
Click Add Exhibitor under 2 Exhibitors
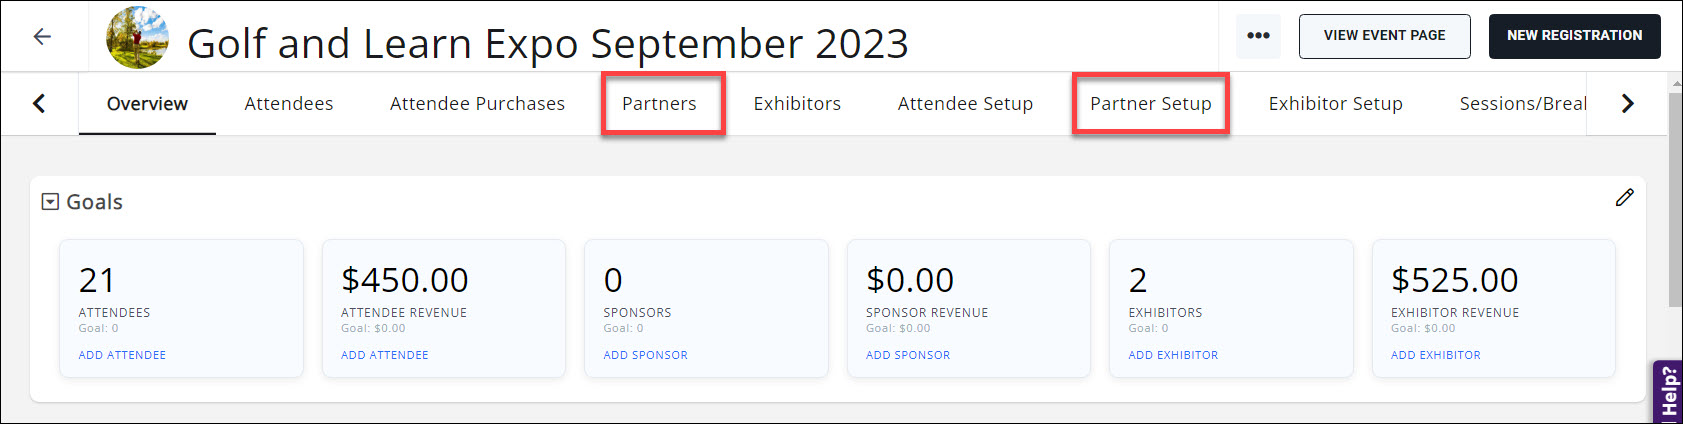coord(1173,355)
